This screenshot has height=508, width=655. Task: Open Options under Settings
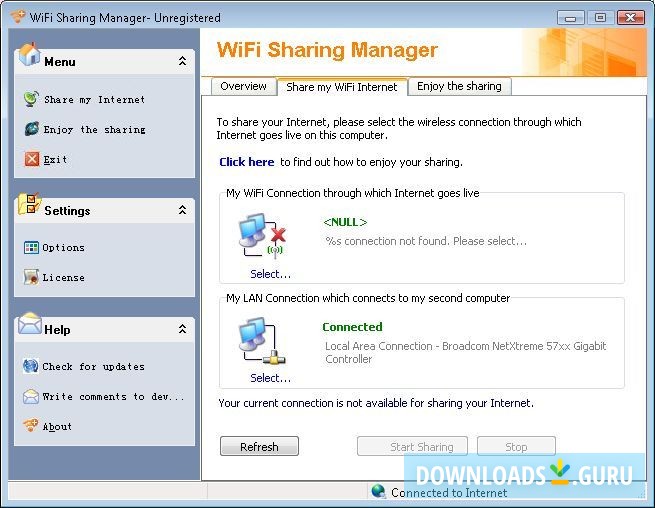coord(63,248)
